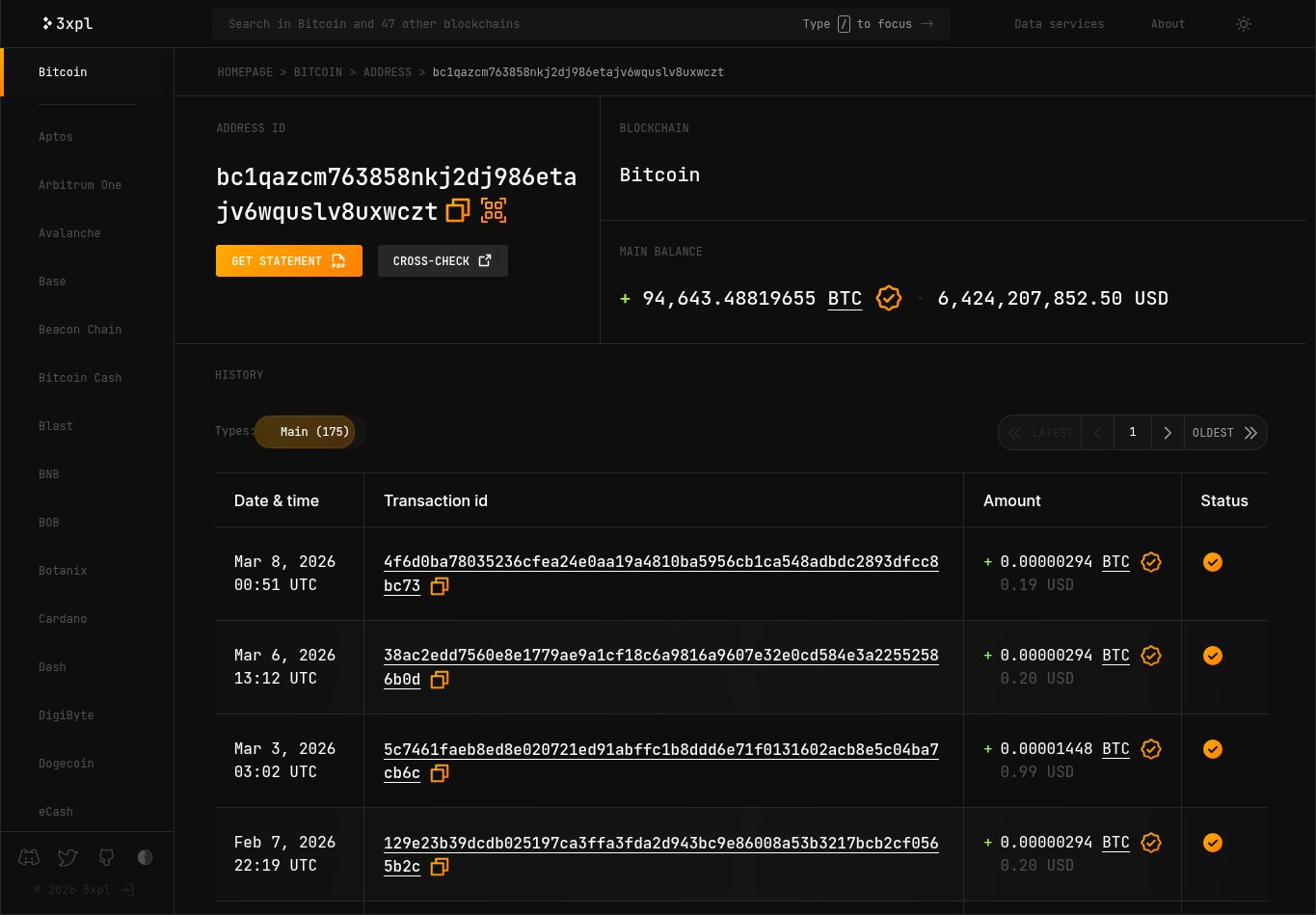This screenshot has height=924, width=1316.
Task: Open the 3xpl Discord icon
Action: tap(28, 857)
